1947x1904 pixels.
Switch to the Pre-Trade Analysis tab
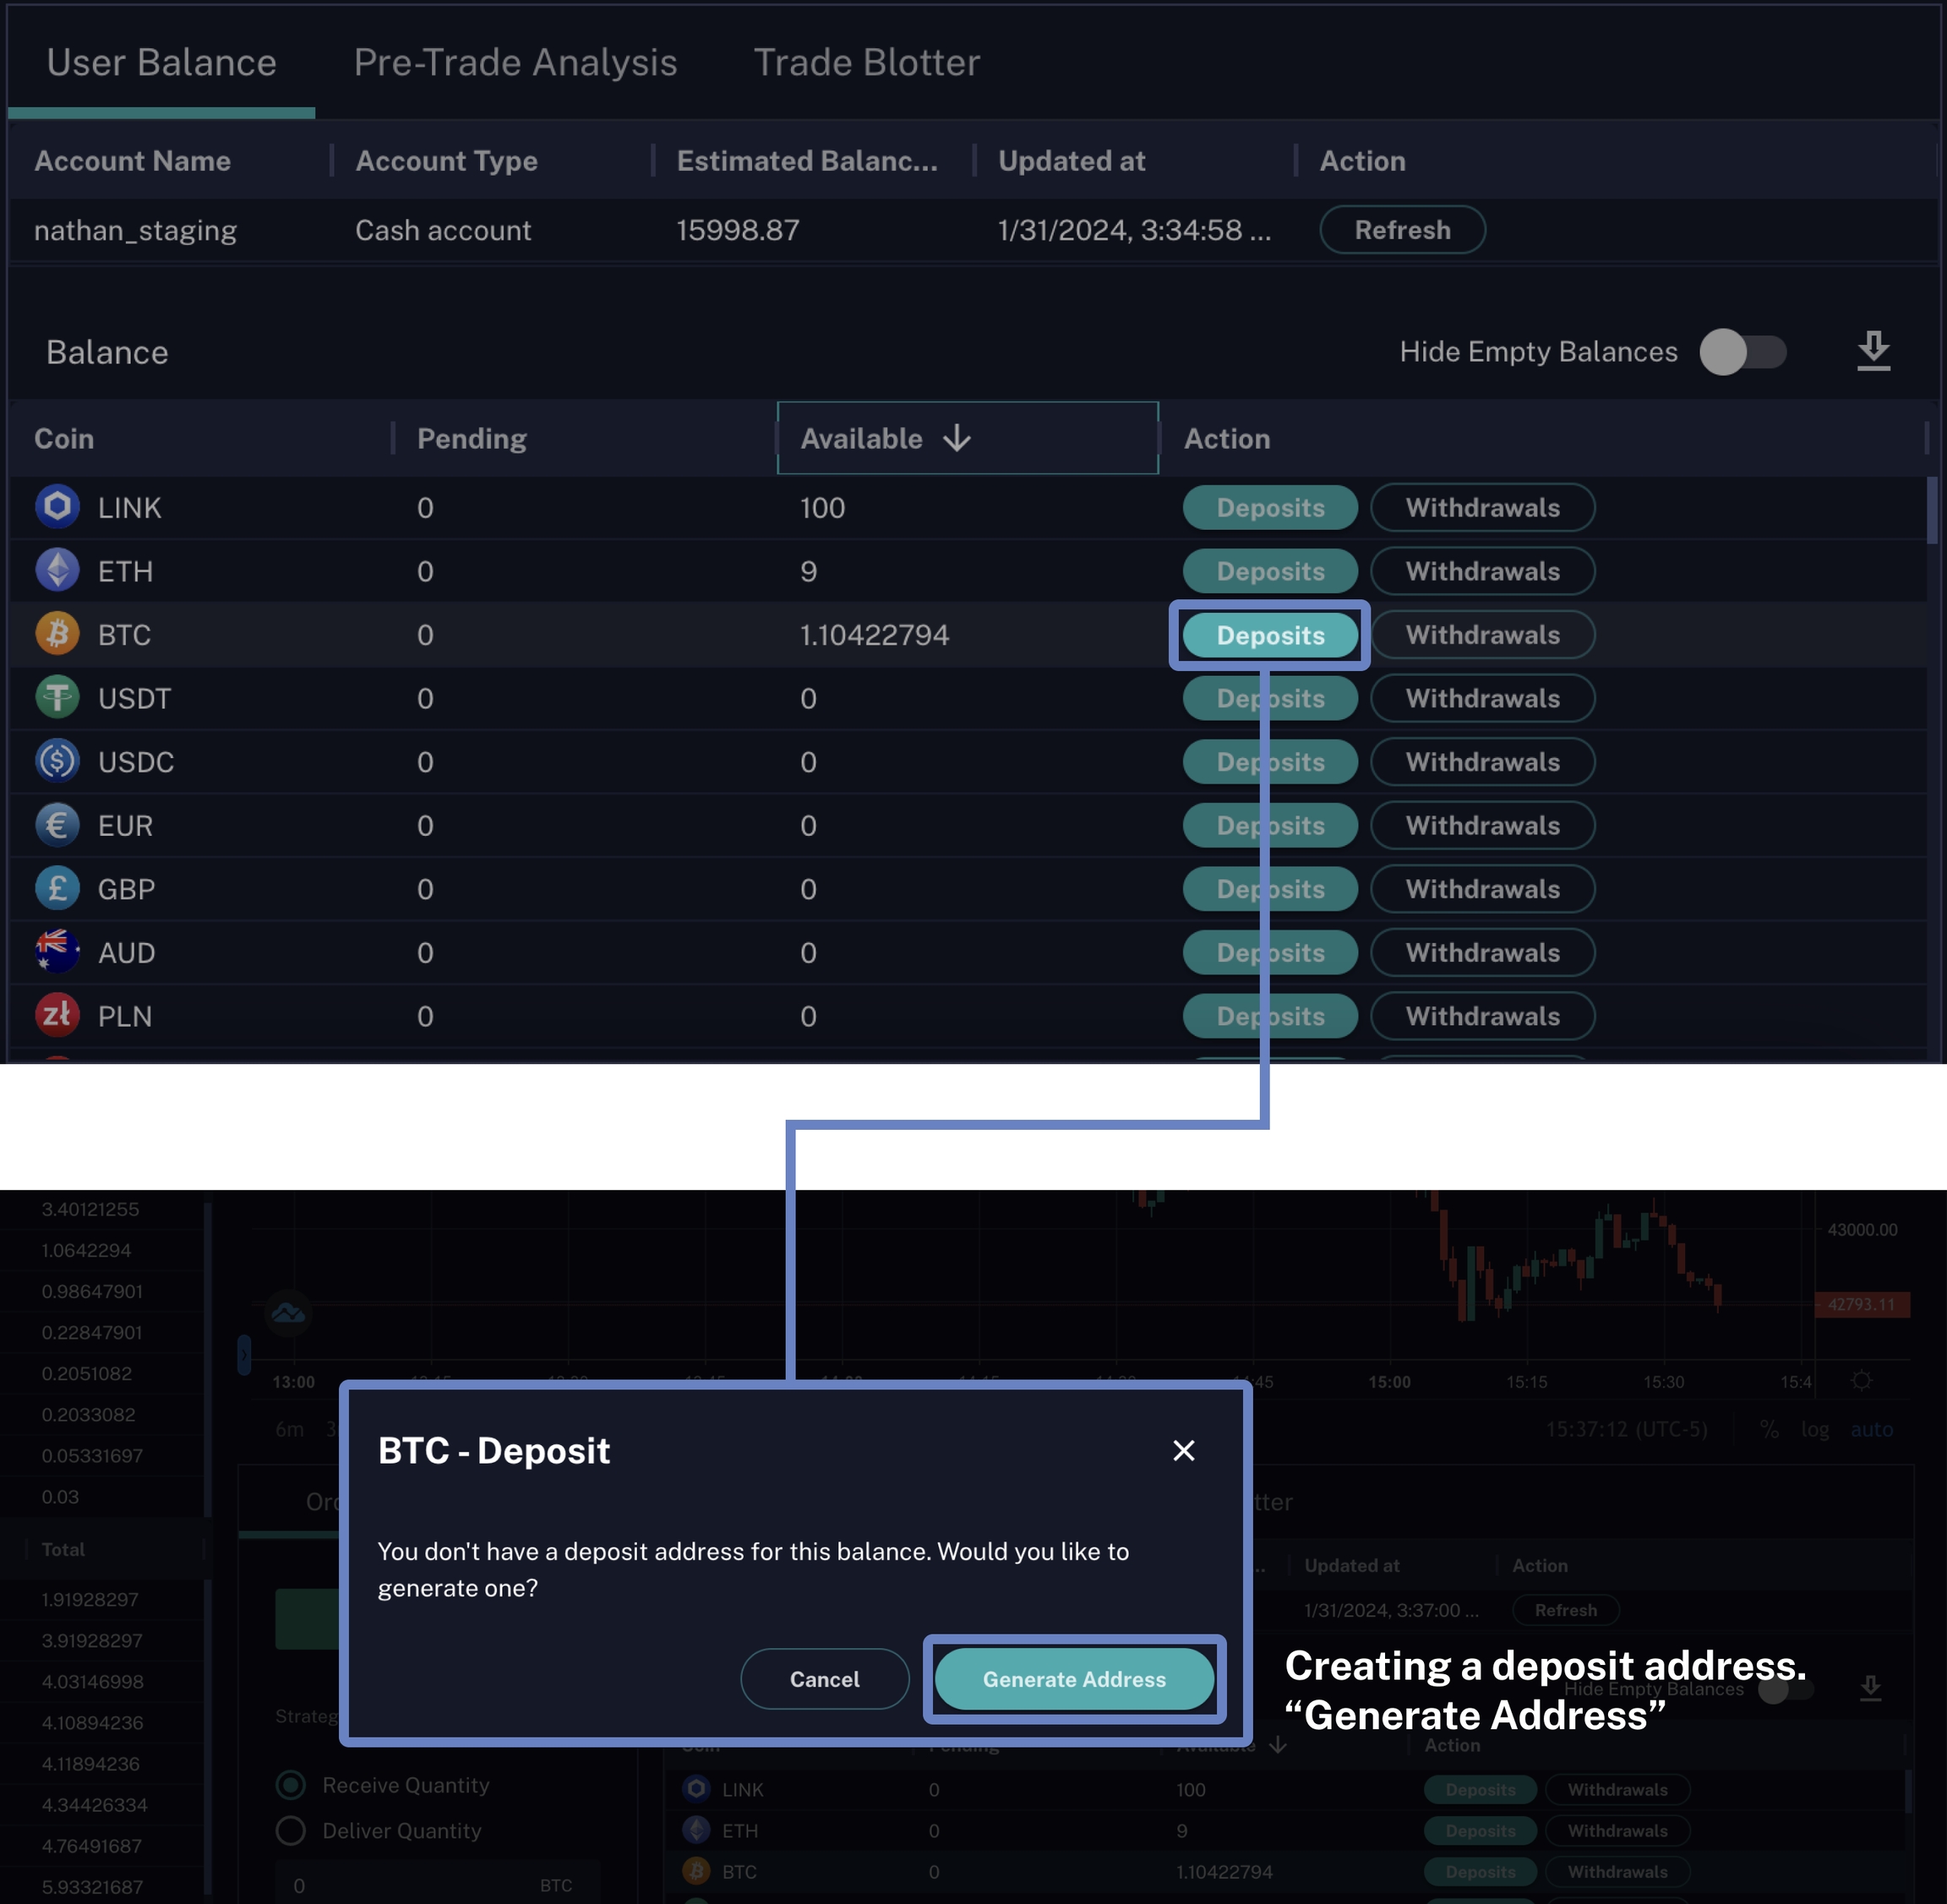coord(515,62)
